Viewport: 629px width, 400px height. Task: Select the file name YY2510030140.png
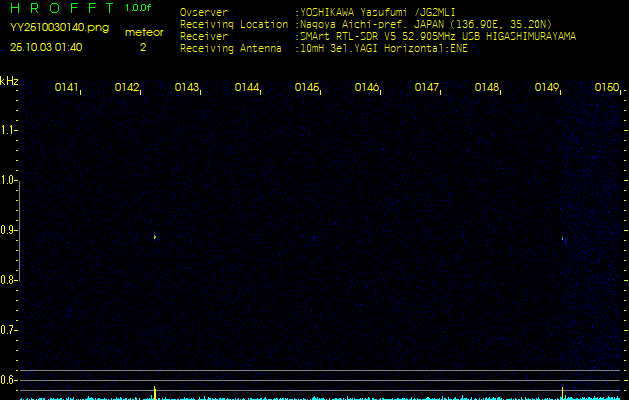(x=59, y=27)
